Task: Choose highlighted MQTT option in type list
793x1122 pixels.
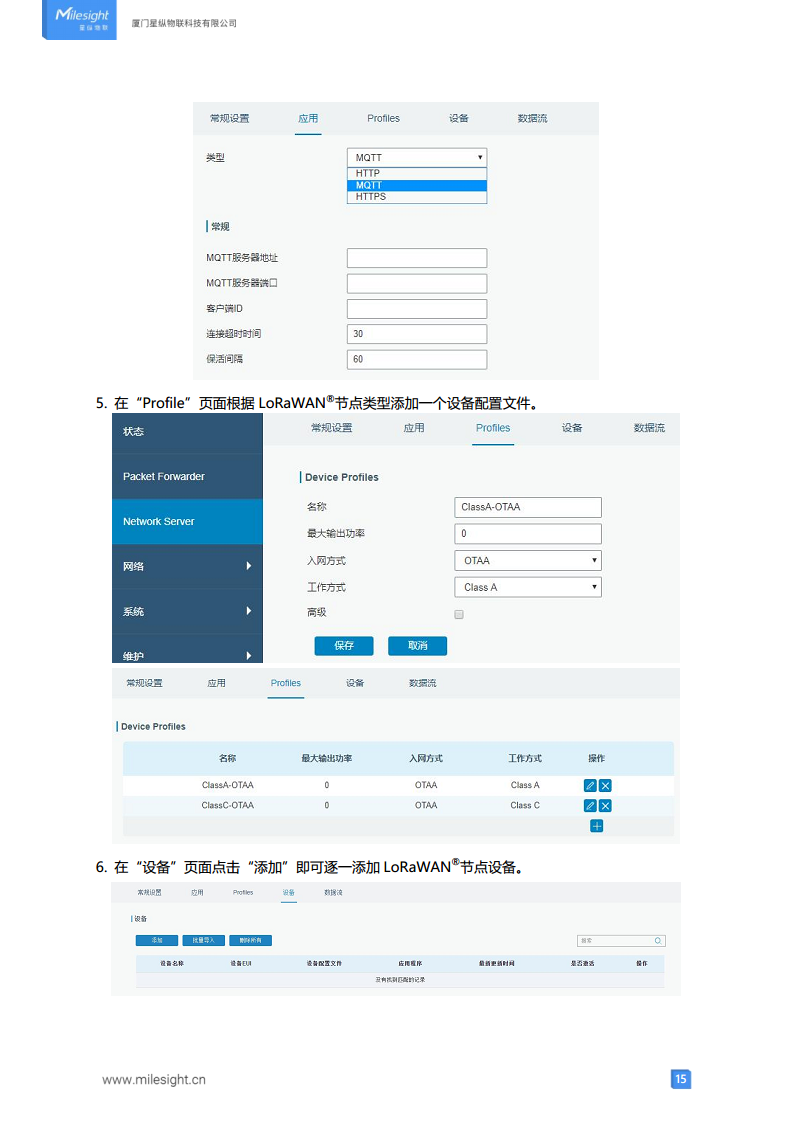Action: 417,185
